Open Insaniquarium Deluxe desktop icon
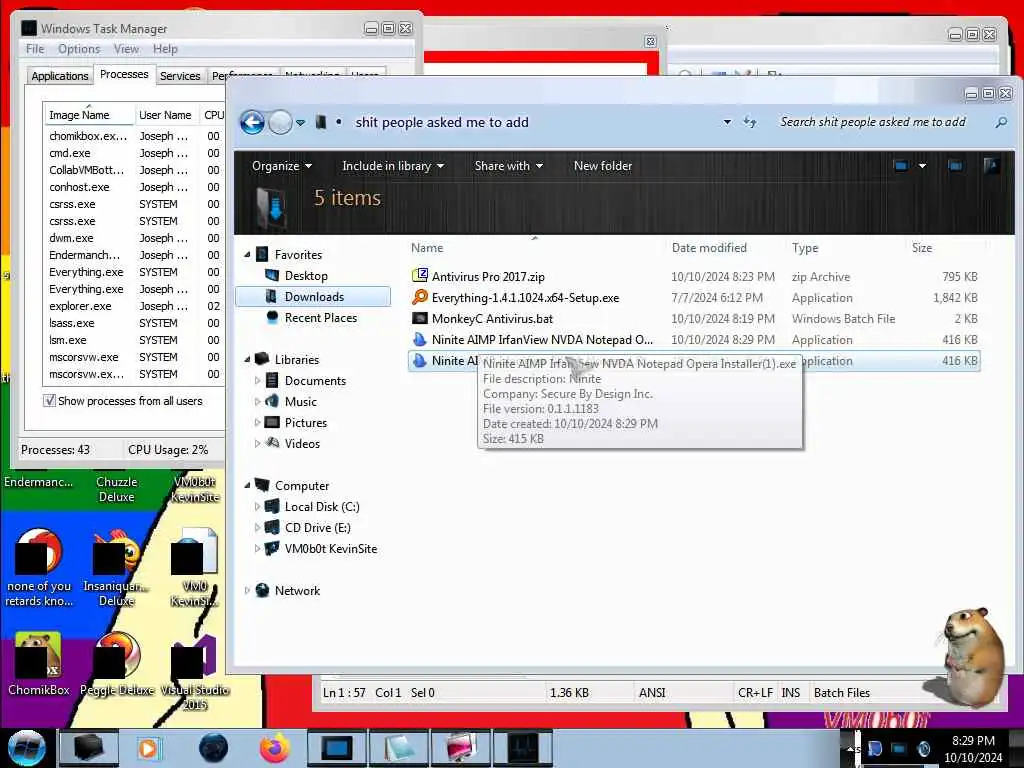This screenshot has height=768, width=1024. [x=117, y=569]
